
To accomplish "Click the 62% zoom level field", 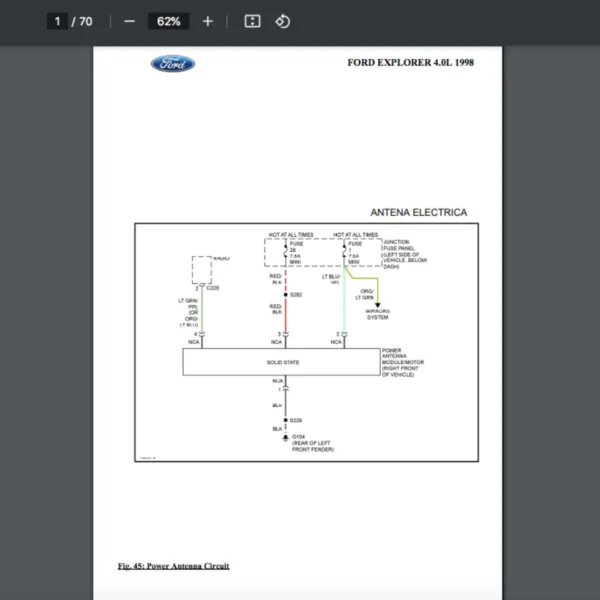I will click(168, 21).
